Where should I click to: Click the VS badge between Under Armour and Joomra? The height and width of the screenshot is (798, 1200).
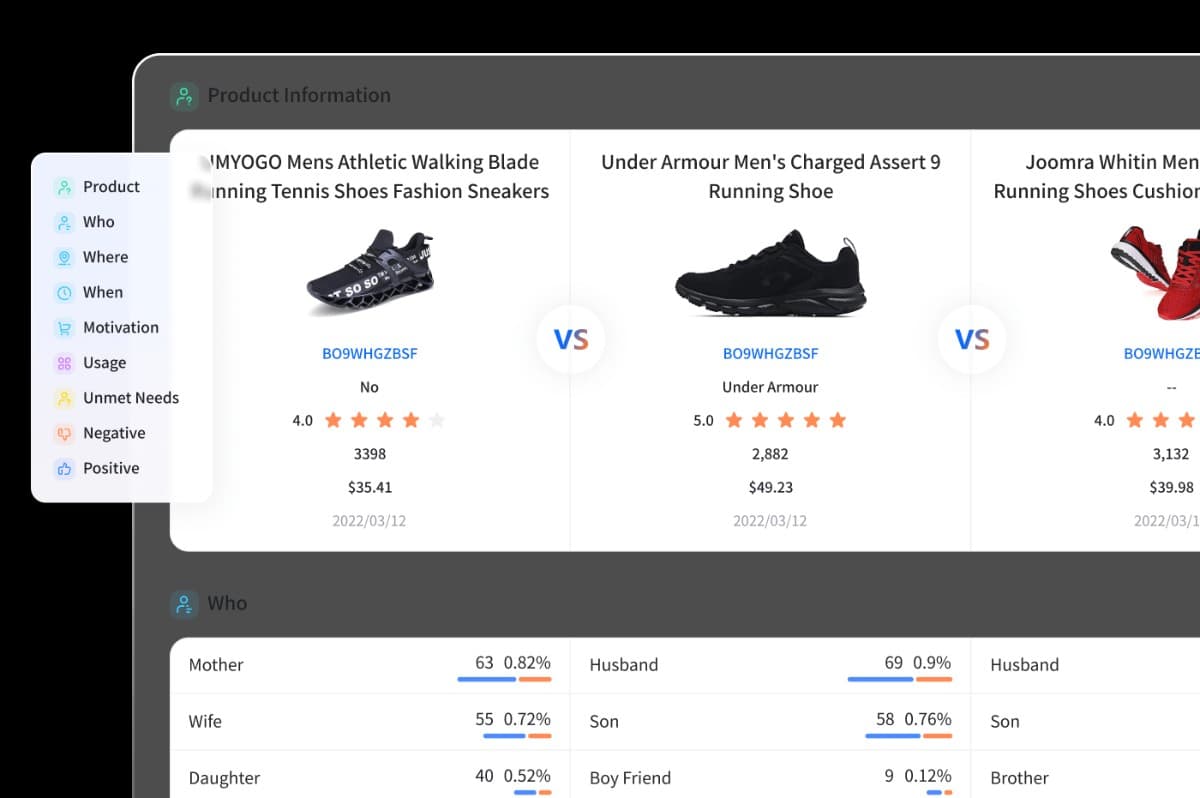972,340
